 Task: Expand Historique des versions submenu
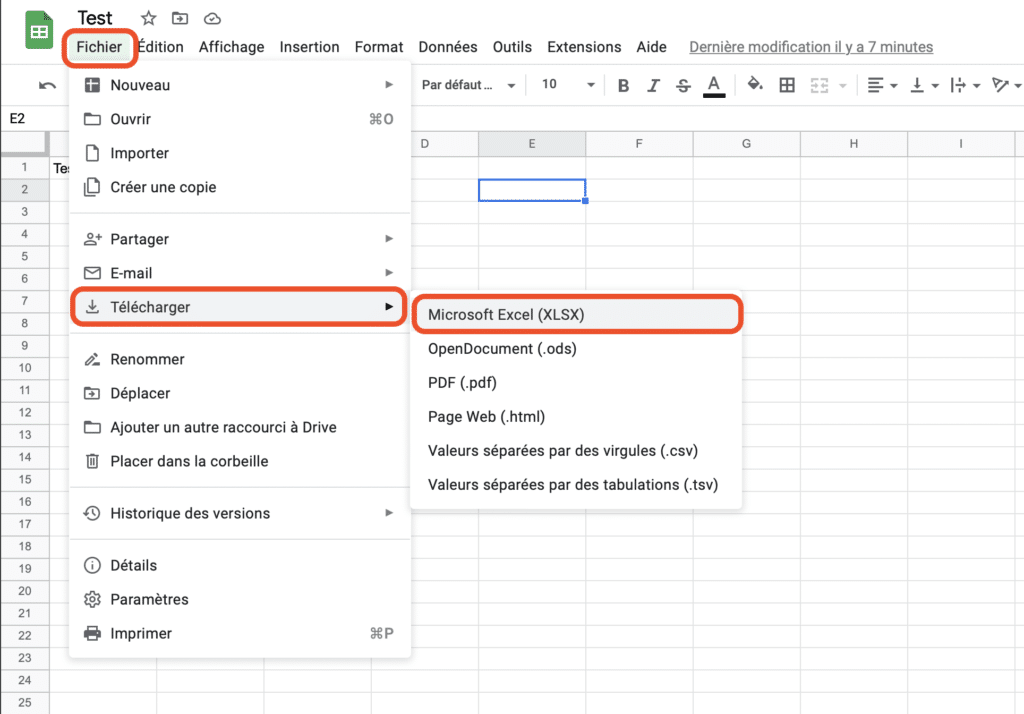tap(240, 513)
